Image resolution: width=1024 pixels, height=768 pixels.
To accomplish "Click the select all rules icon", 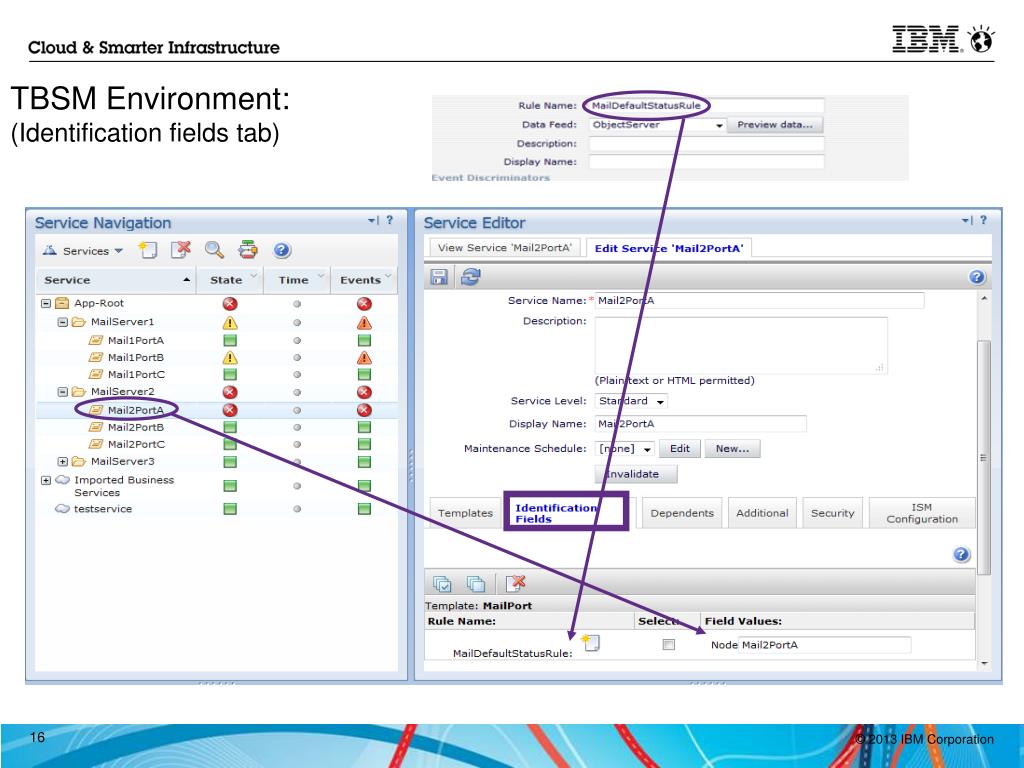I will [x=442, y=583].
